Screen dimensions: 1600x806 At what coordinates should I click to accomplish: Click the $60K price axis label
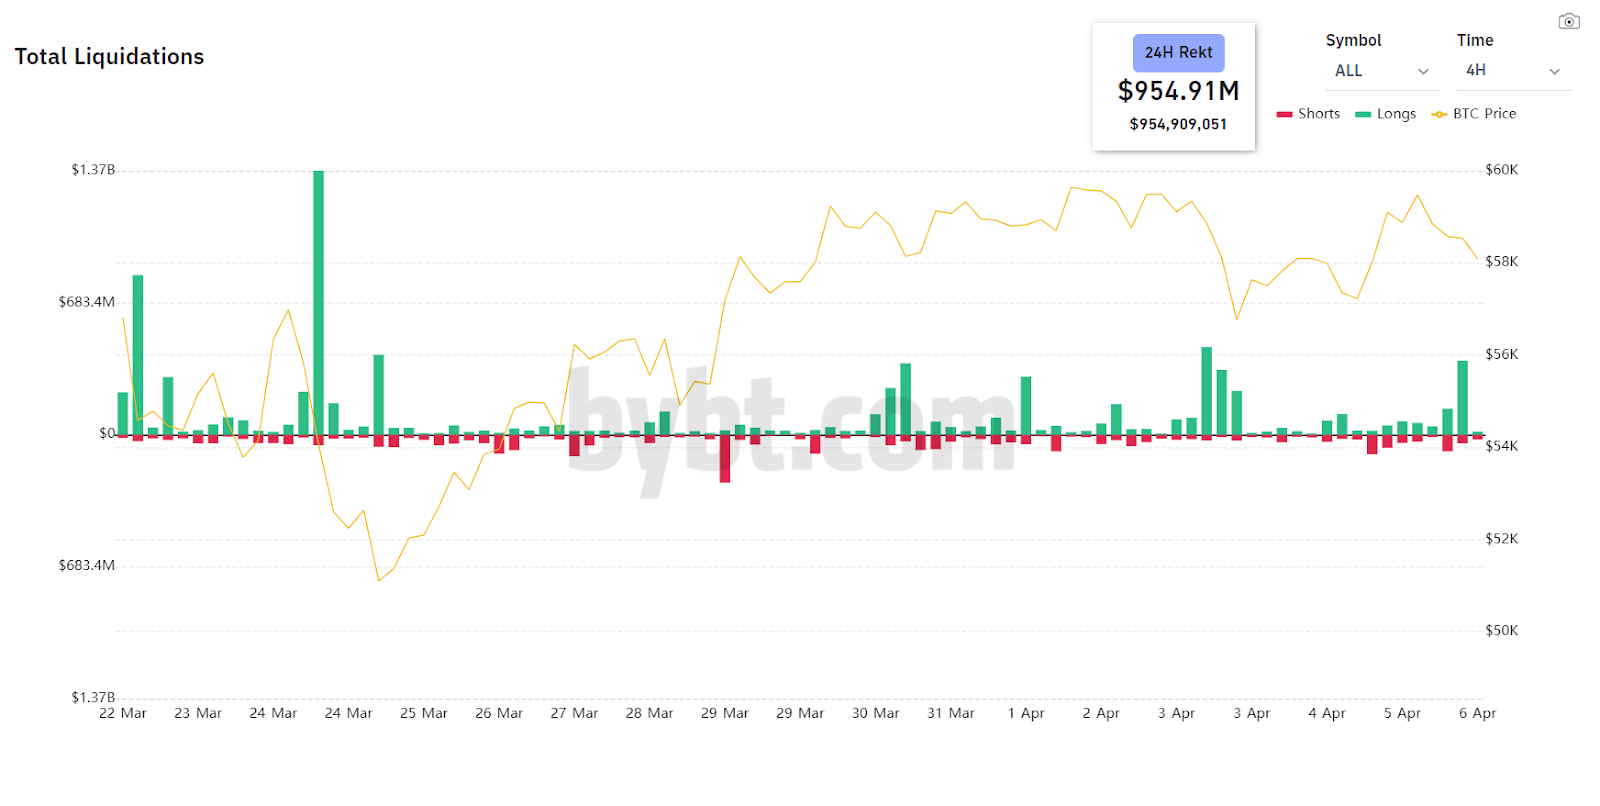point(1502,170)
